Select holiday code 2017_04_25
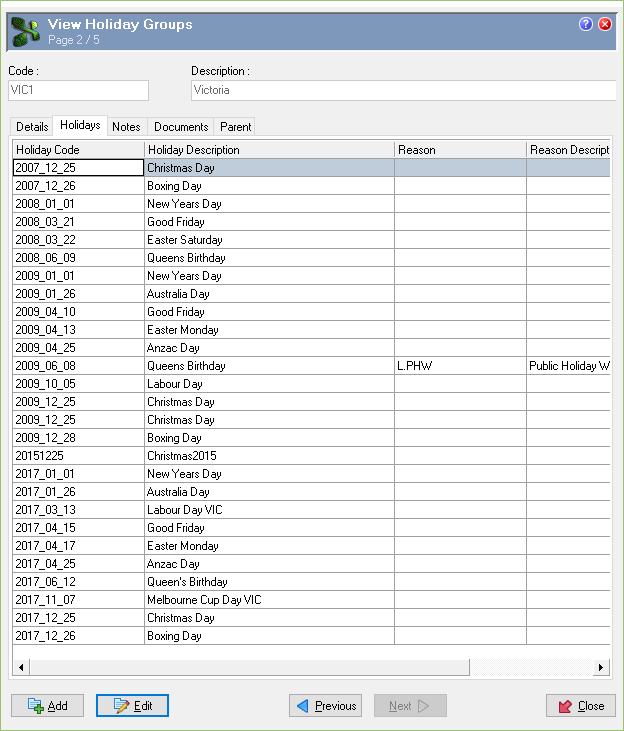This screenshot has width=624, height=731. click(78, 564)
